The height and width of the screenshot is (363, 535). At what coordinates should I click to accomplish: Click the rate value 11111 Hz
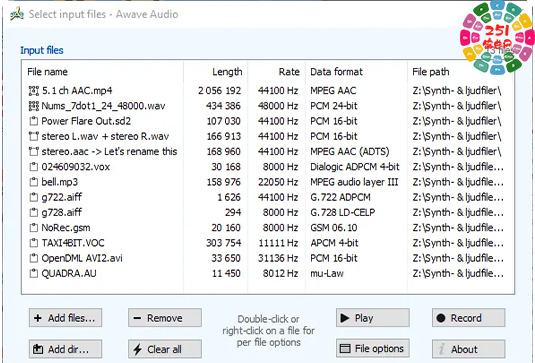(278, 243)
